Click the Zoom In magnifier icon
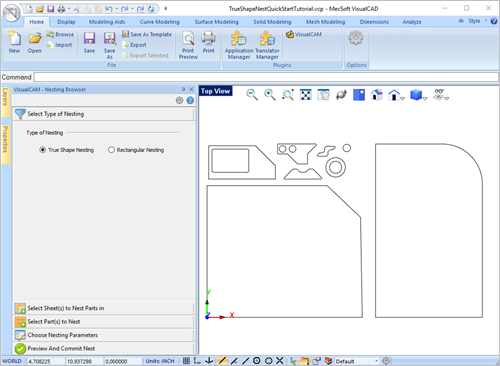 (270, 95)
